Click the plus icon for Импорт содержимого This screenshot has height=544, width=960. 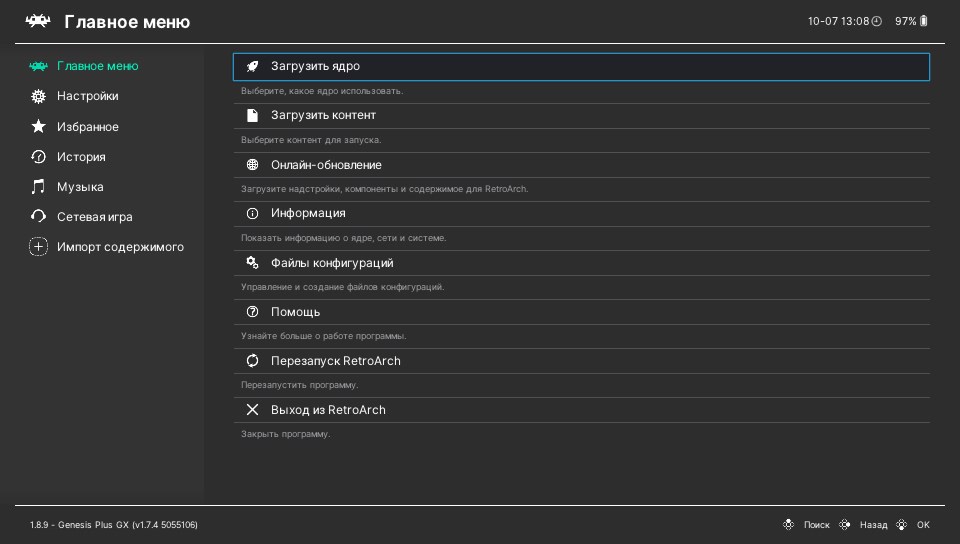[38, 247]
